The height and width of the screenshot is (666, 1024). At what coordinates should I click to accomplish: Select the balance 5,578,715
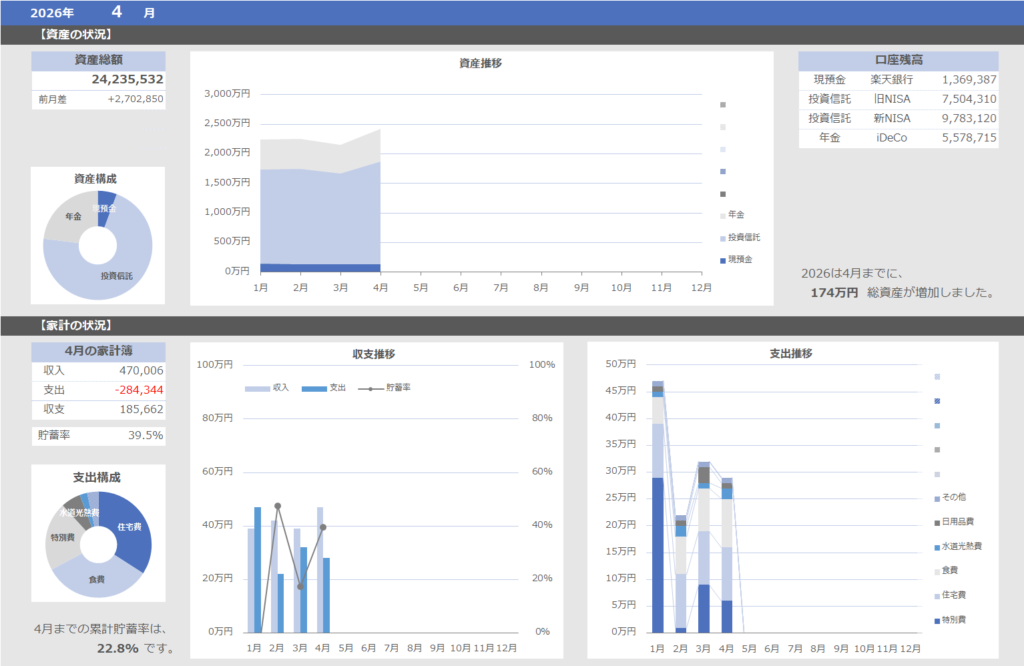[x=969, y=138]
